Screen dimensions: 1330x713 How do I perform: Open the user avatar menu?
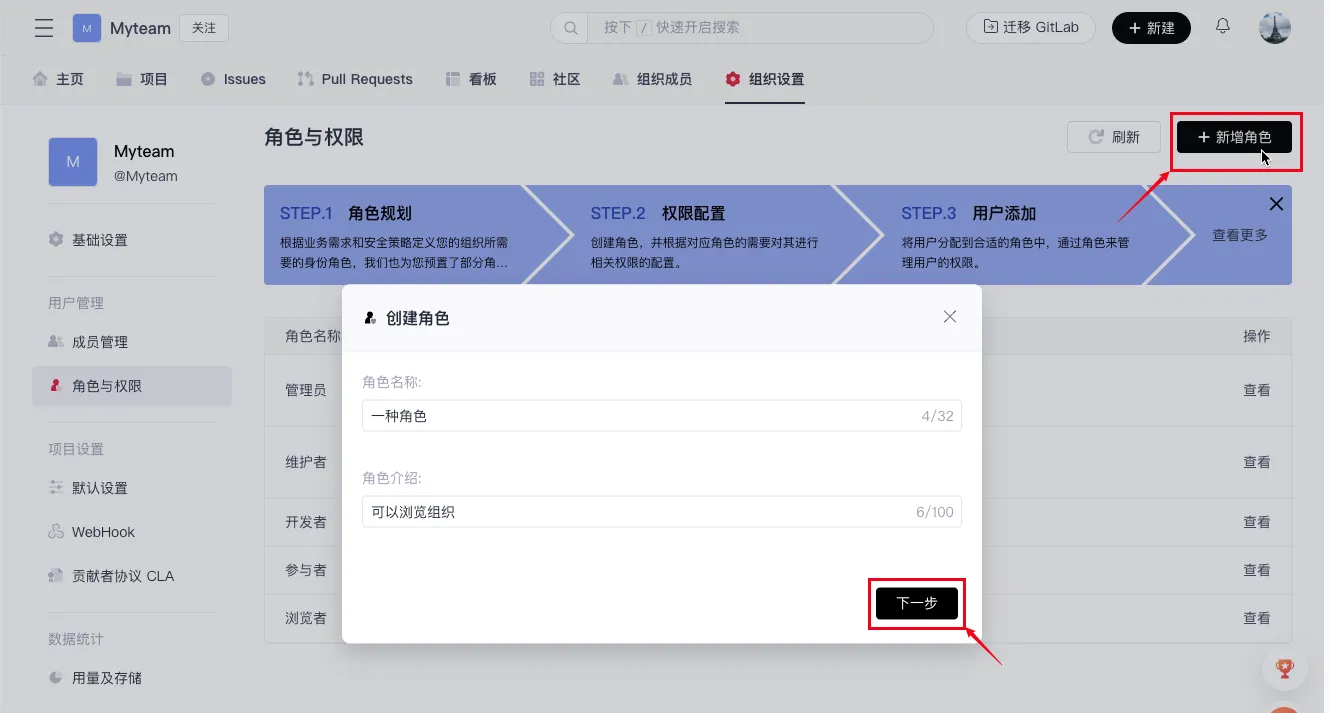[x=1274, y=28]
